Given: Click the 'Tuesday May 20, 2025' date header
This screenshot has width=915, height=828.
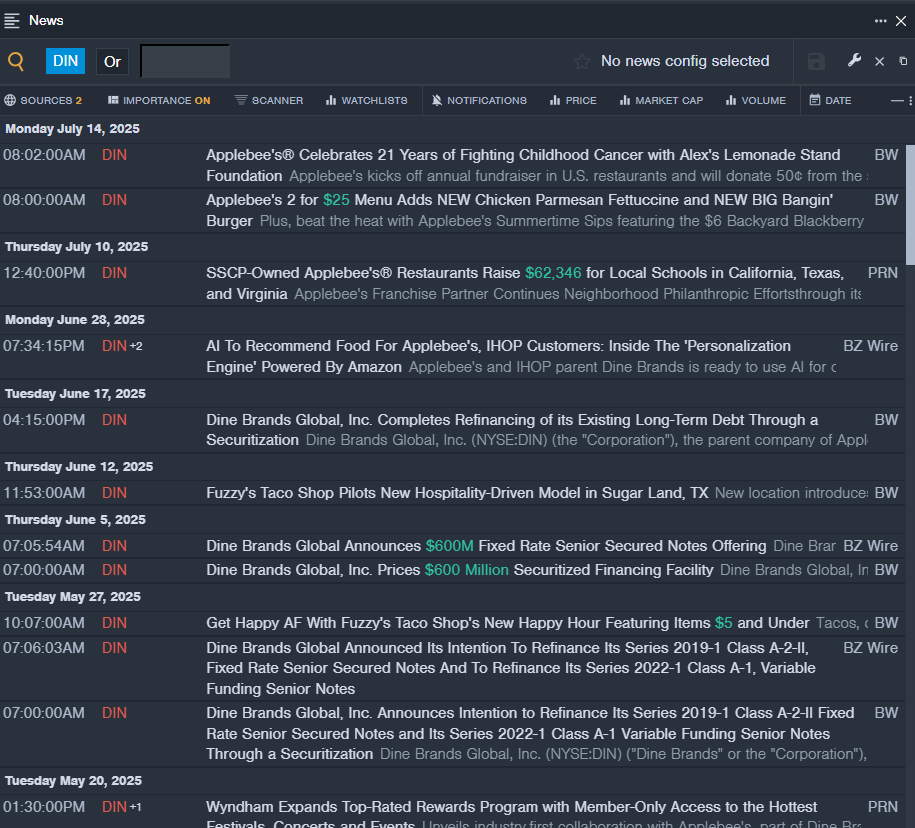Looking at the screenshot, I should 74,781.
